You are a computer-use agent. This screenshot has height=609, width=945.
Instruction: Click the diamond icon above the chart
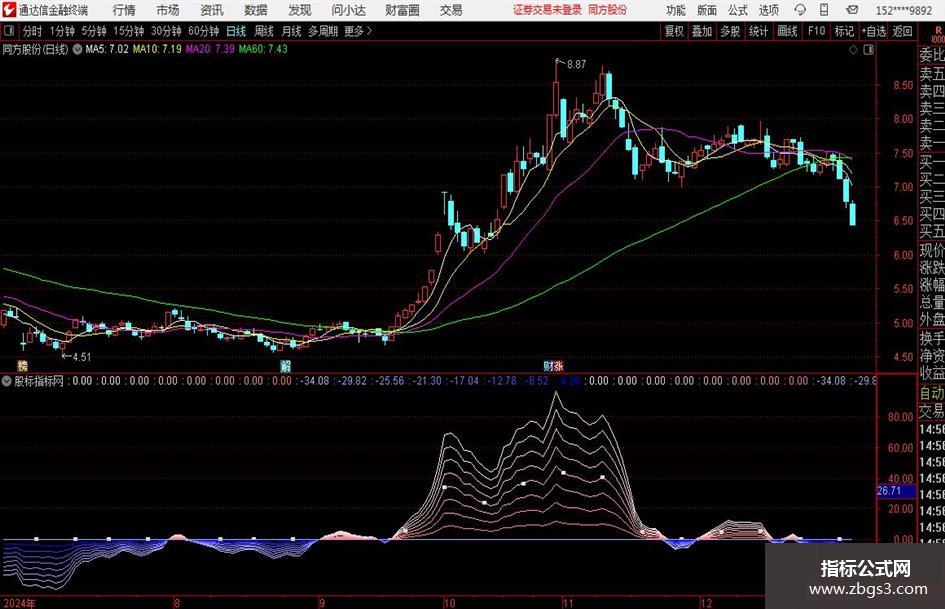coord(853,50)
